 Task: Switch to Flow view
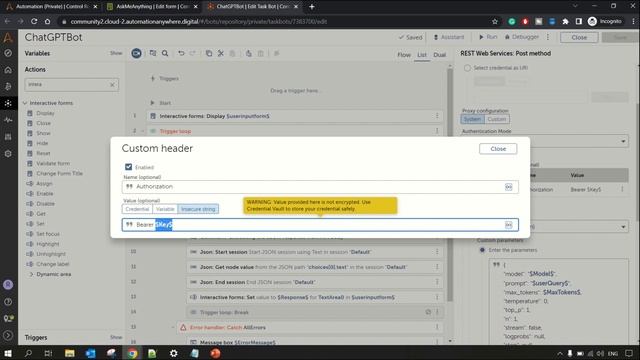404,55
